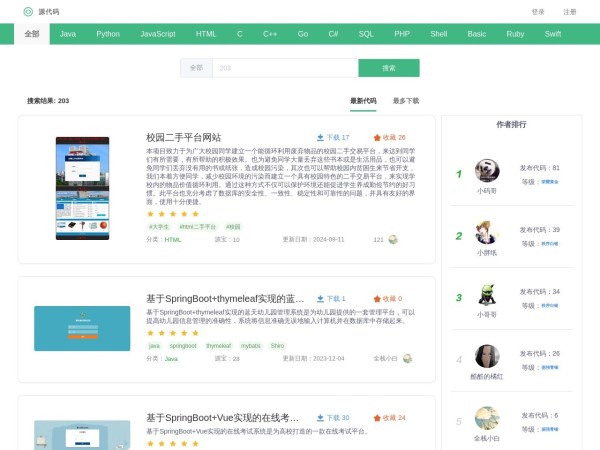Screen dimensions: 600x450
Task: Open 酷酷的橘红 author avatar in ranking
Action: 487,357
